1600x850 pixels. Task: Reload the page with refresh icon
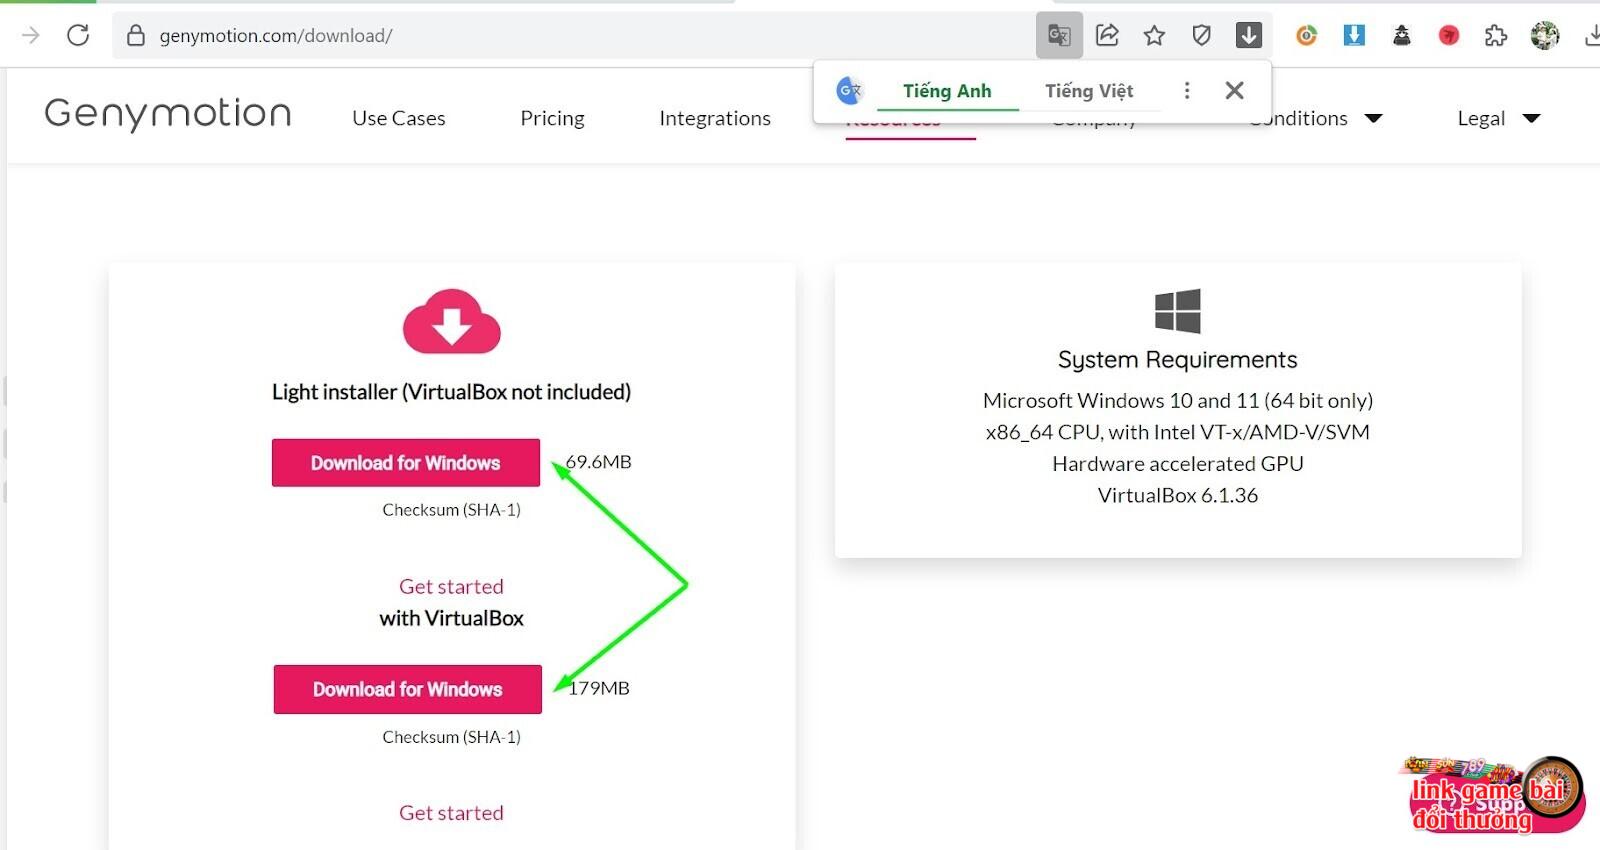[x=78, y=35]
